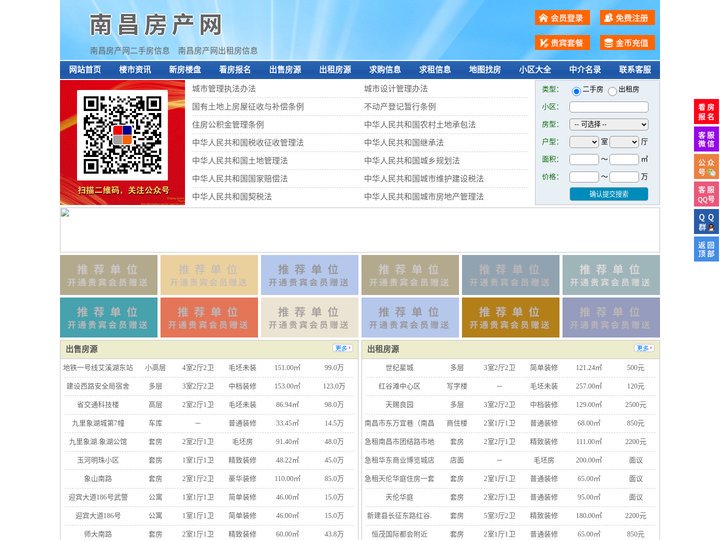Click the broken banner image icon

[x=65, y=213]
